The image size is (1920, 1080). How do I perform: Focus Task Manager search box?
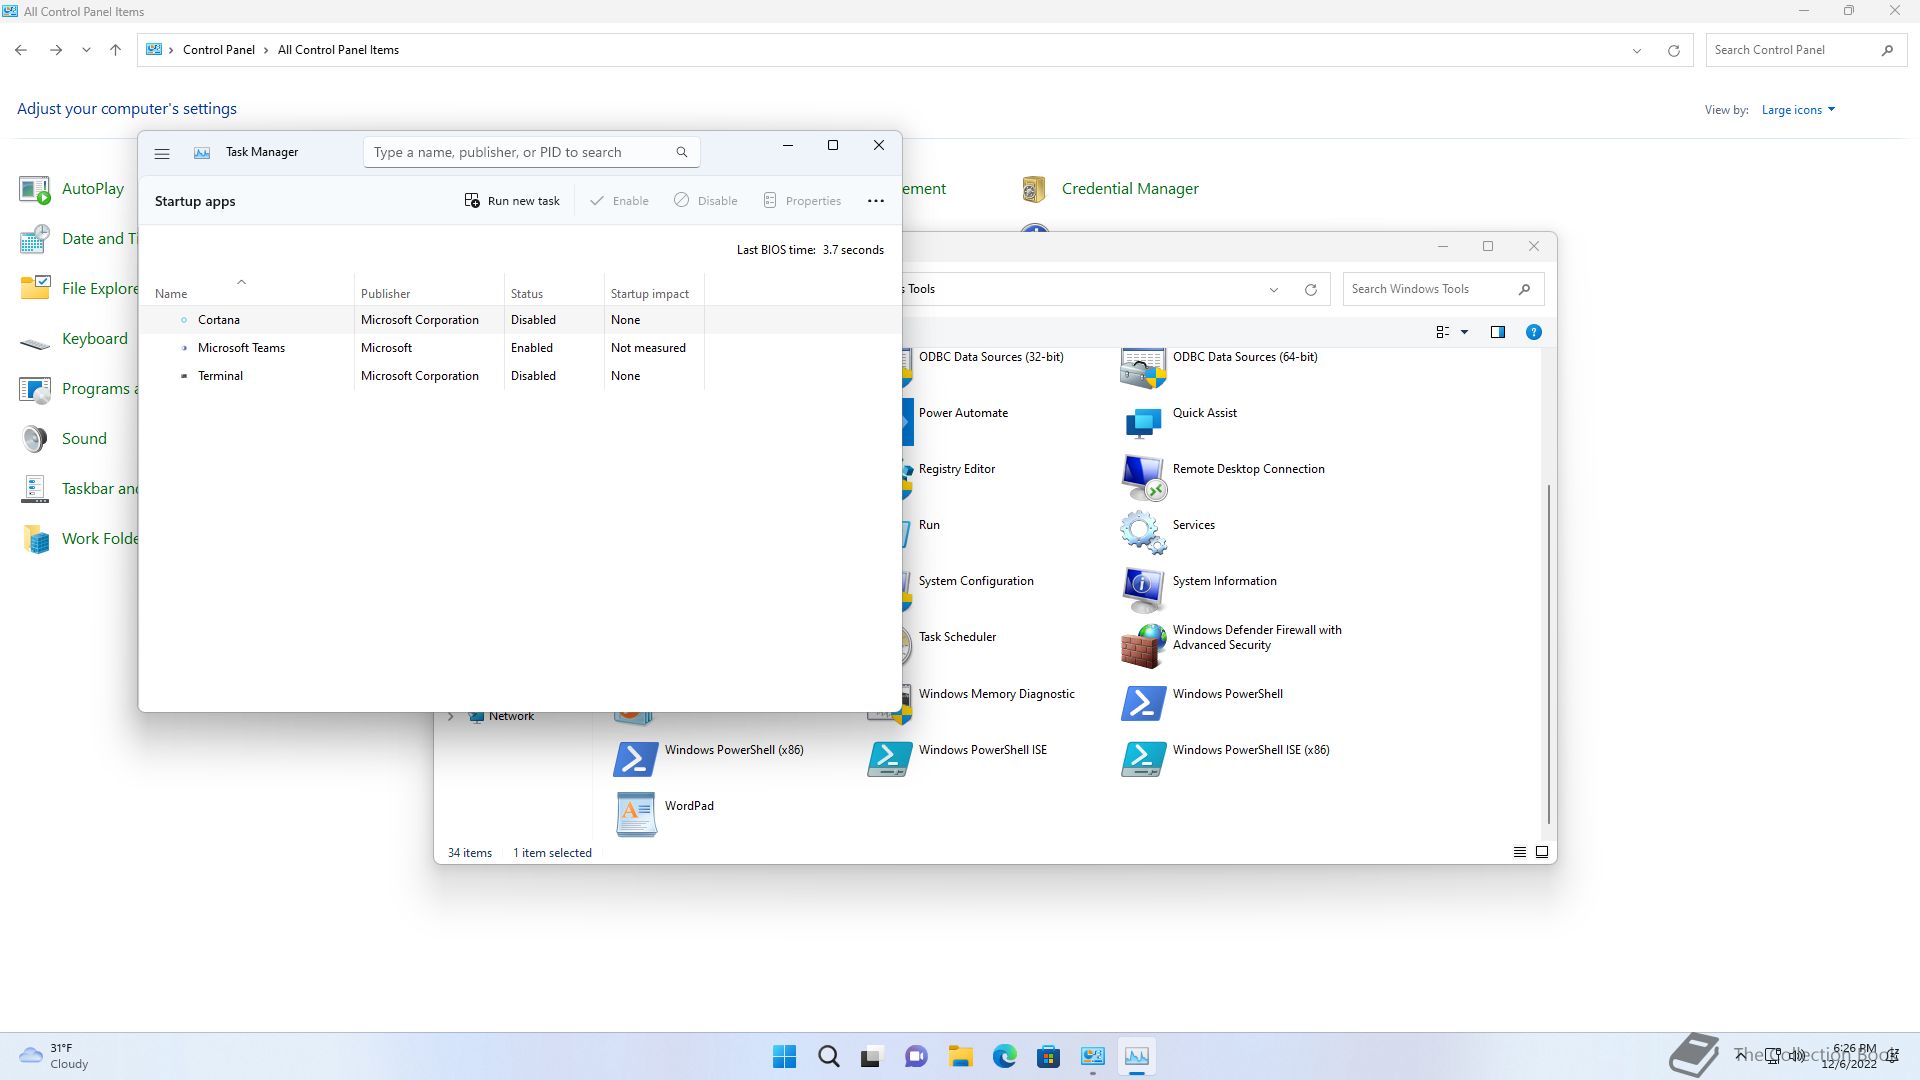coord(531,152)
